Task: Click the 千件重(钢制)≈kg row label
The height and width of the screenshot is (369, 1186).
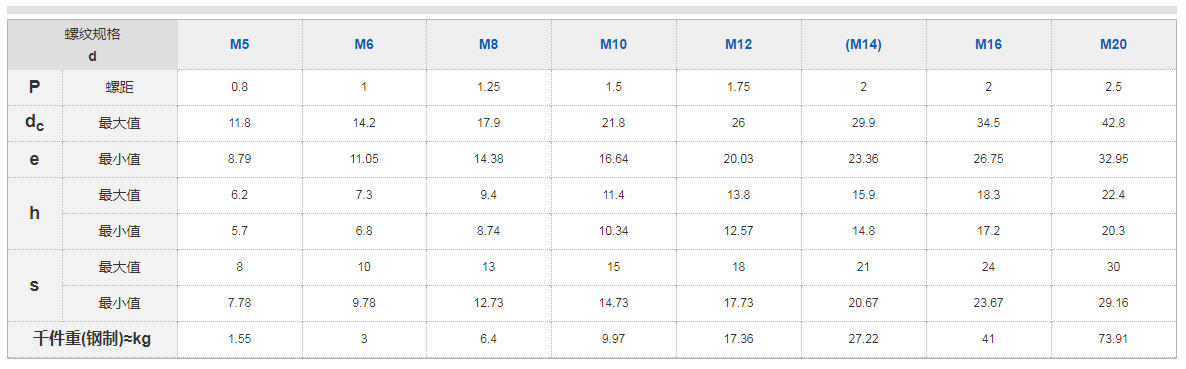Action: pyautogui.click(x=93, y=340)
